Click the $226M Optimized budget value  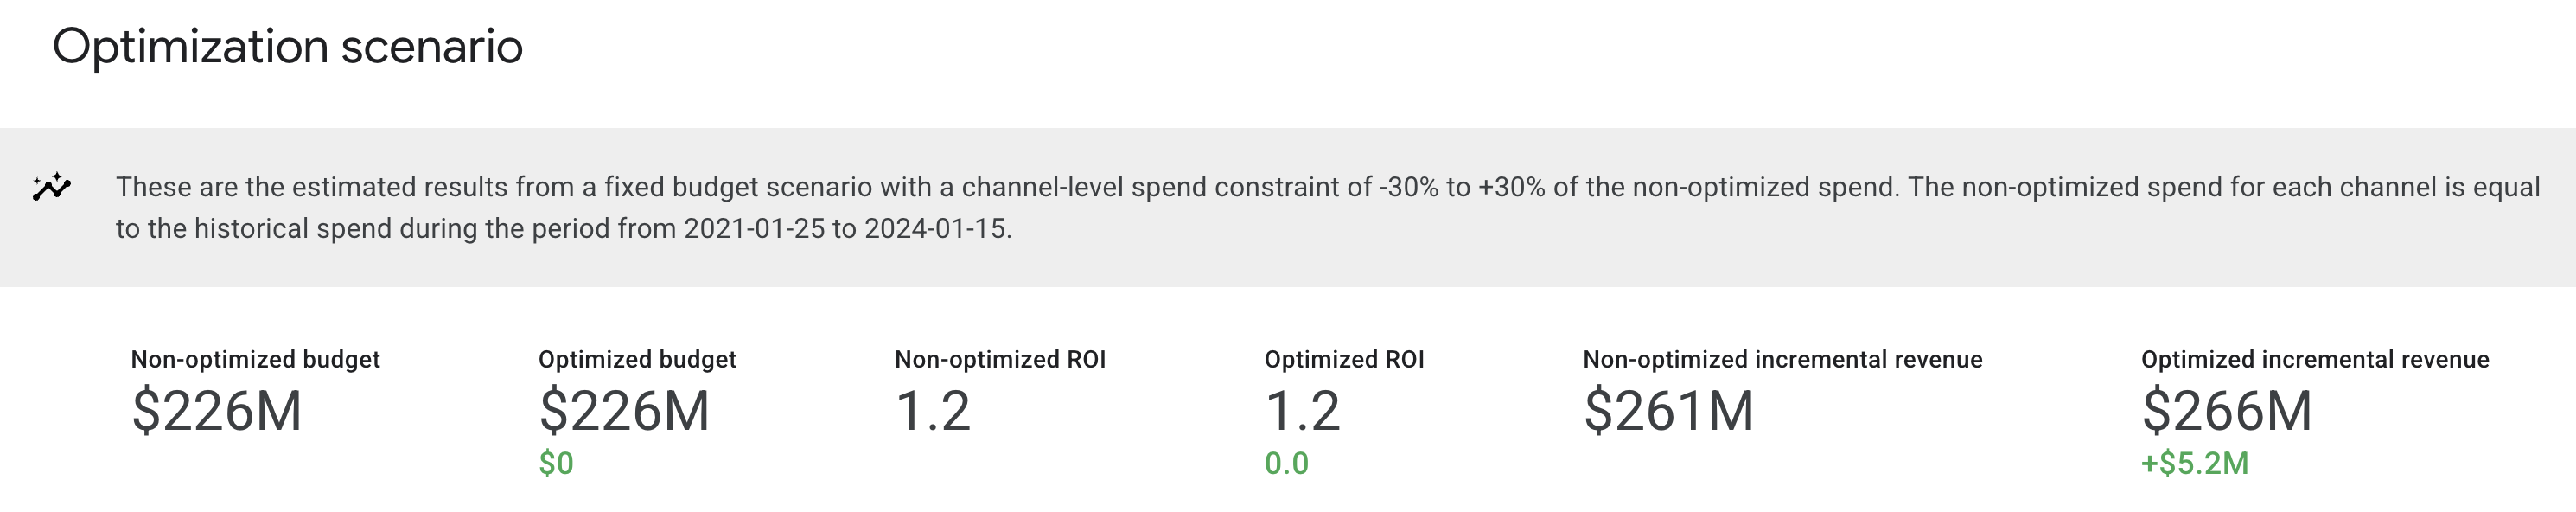pyautogui.click(x=624, y=411)
